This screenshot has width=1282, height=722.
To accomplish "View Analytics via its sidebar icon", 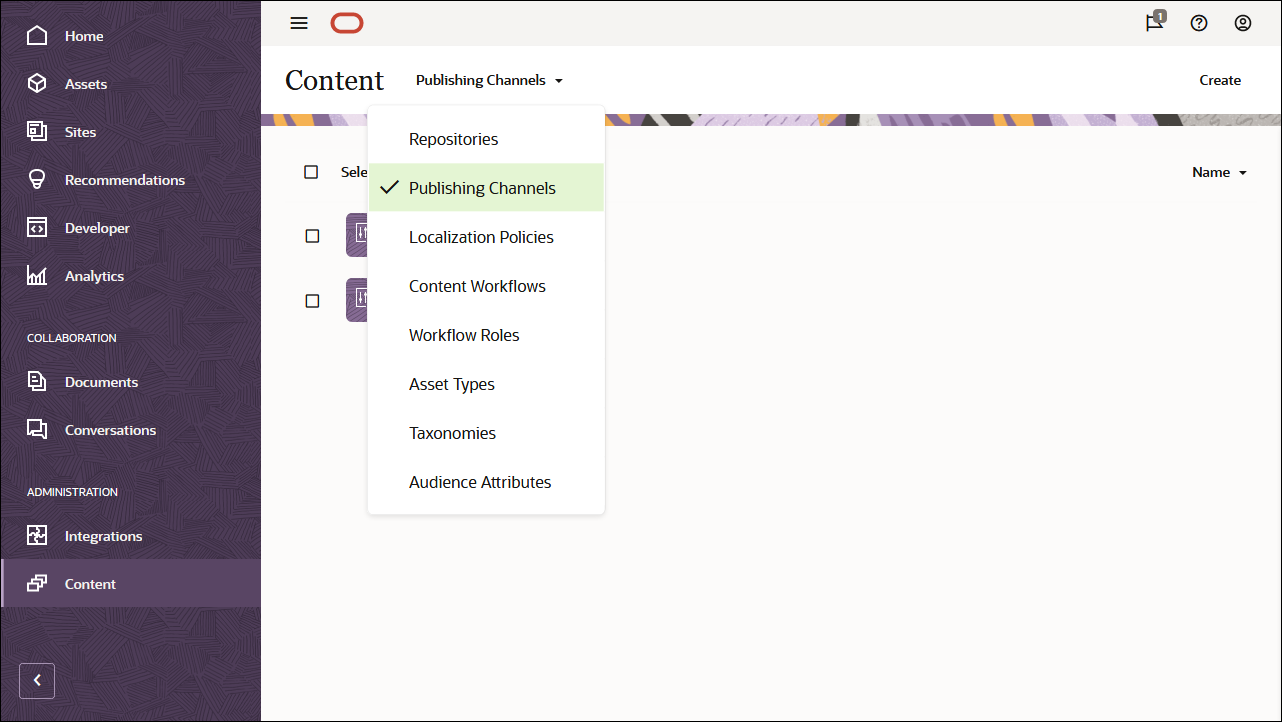I will click(x=94, y=275).
